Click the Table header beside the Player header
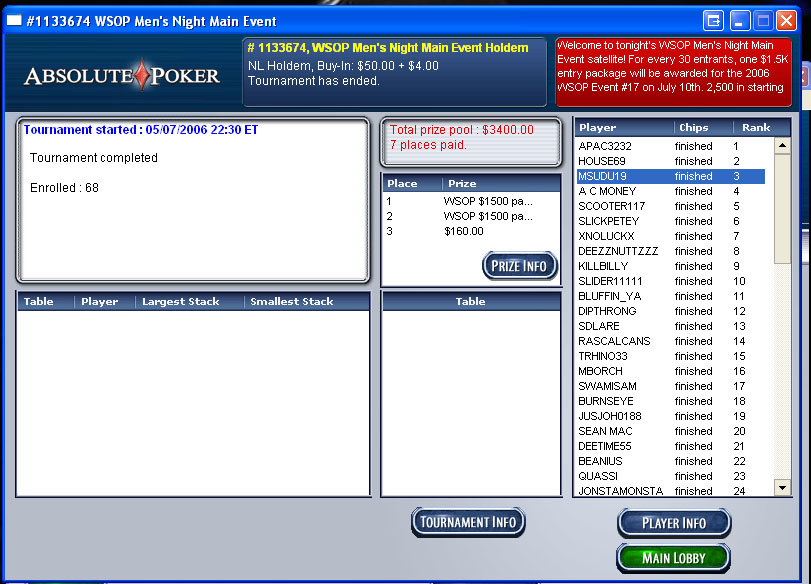The width and height of the screenshot is (811, 584). 46,302
